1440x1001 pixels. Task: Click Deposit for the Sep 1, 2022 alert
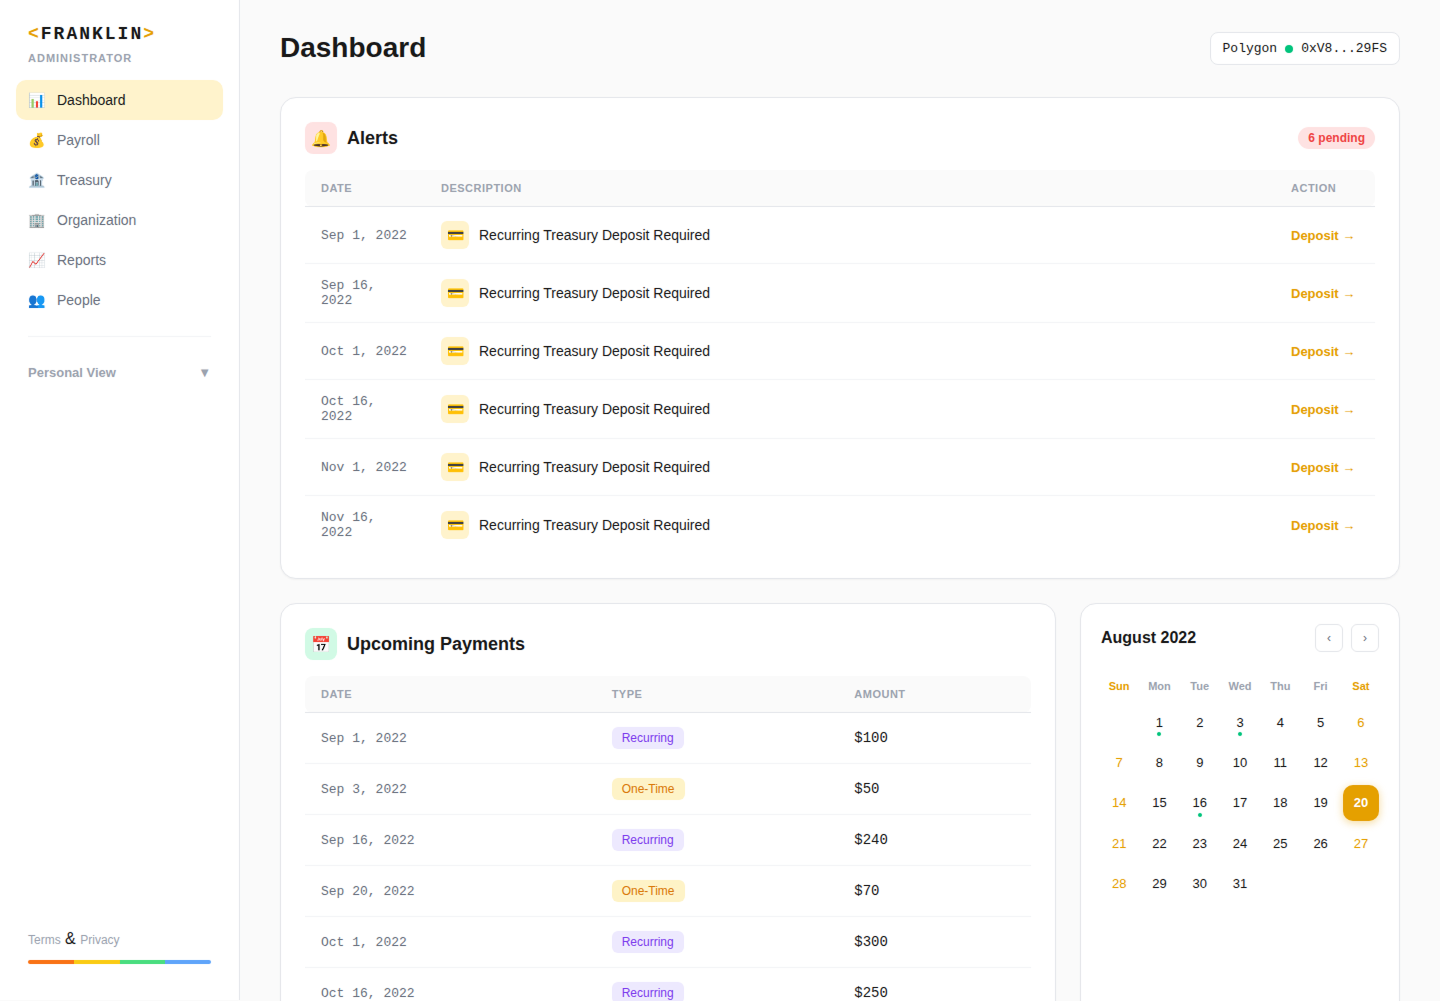tap(1322, 235)
